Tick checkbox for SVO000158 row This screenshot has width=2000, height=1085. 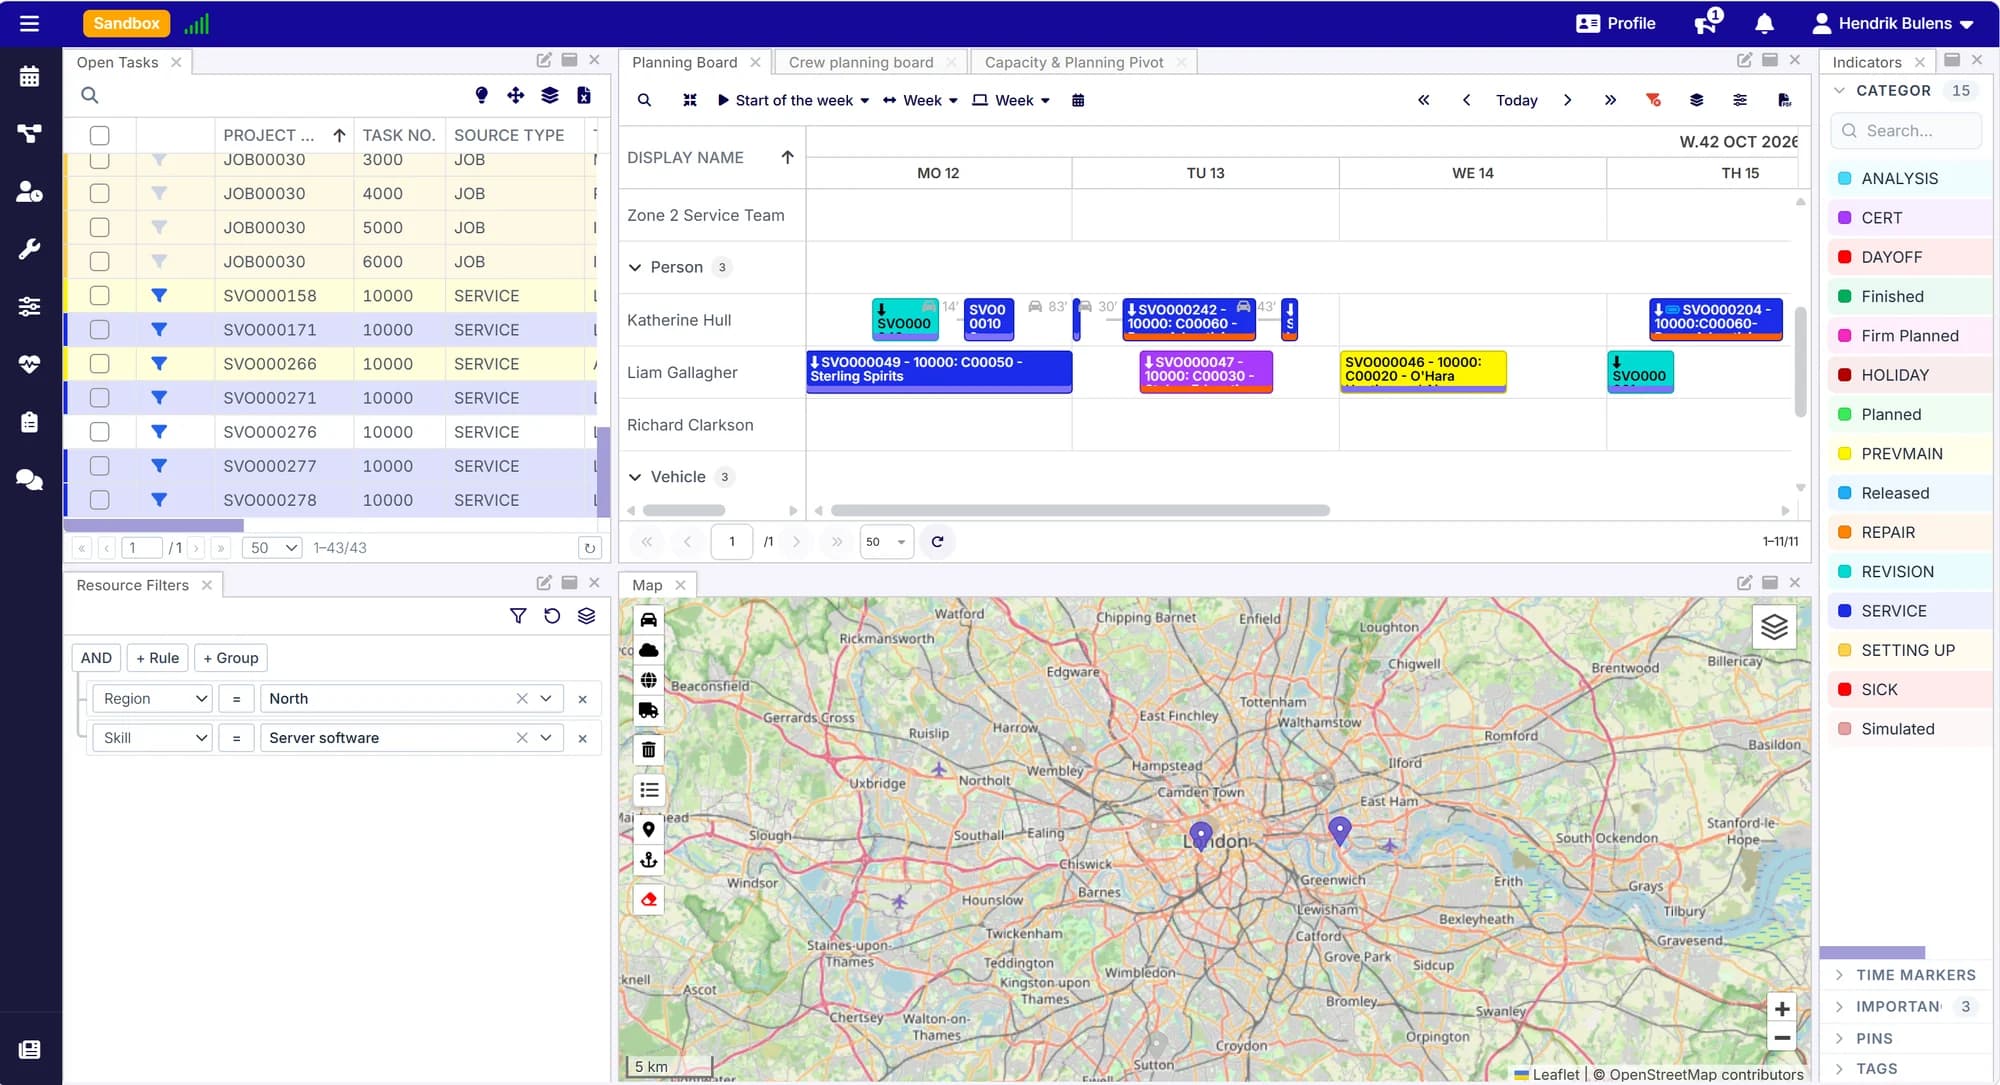click(99, 296)
